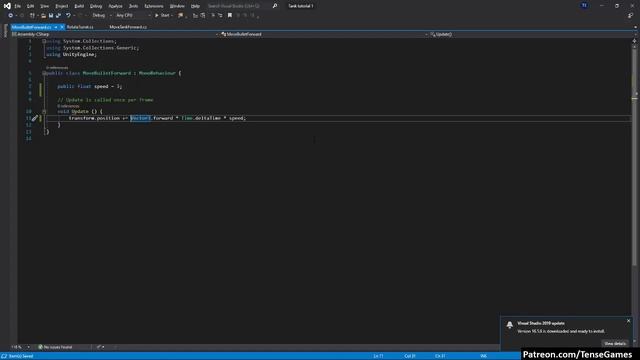Viewport: 640px width, 360px height.
Task: Click the uncomment lines toolbar icon
Action: (x=220, y=16)
